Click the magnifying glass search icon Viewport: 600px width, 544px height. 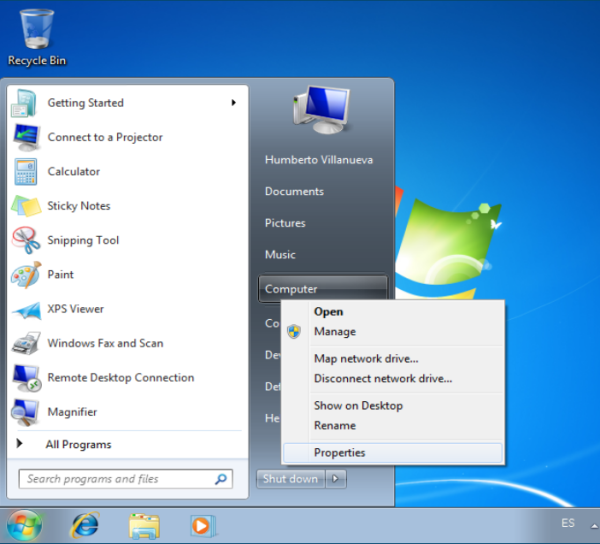pos(221,479)
